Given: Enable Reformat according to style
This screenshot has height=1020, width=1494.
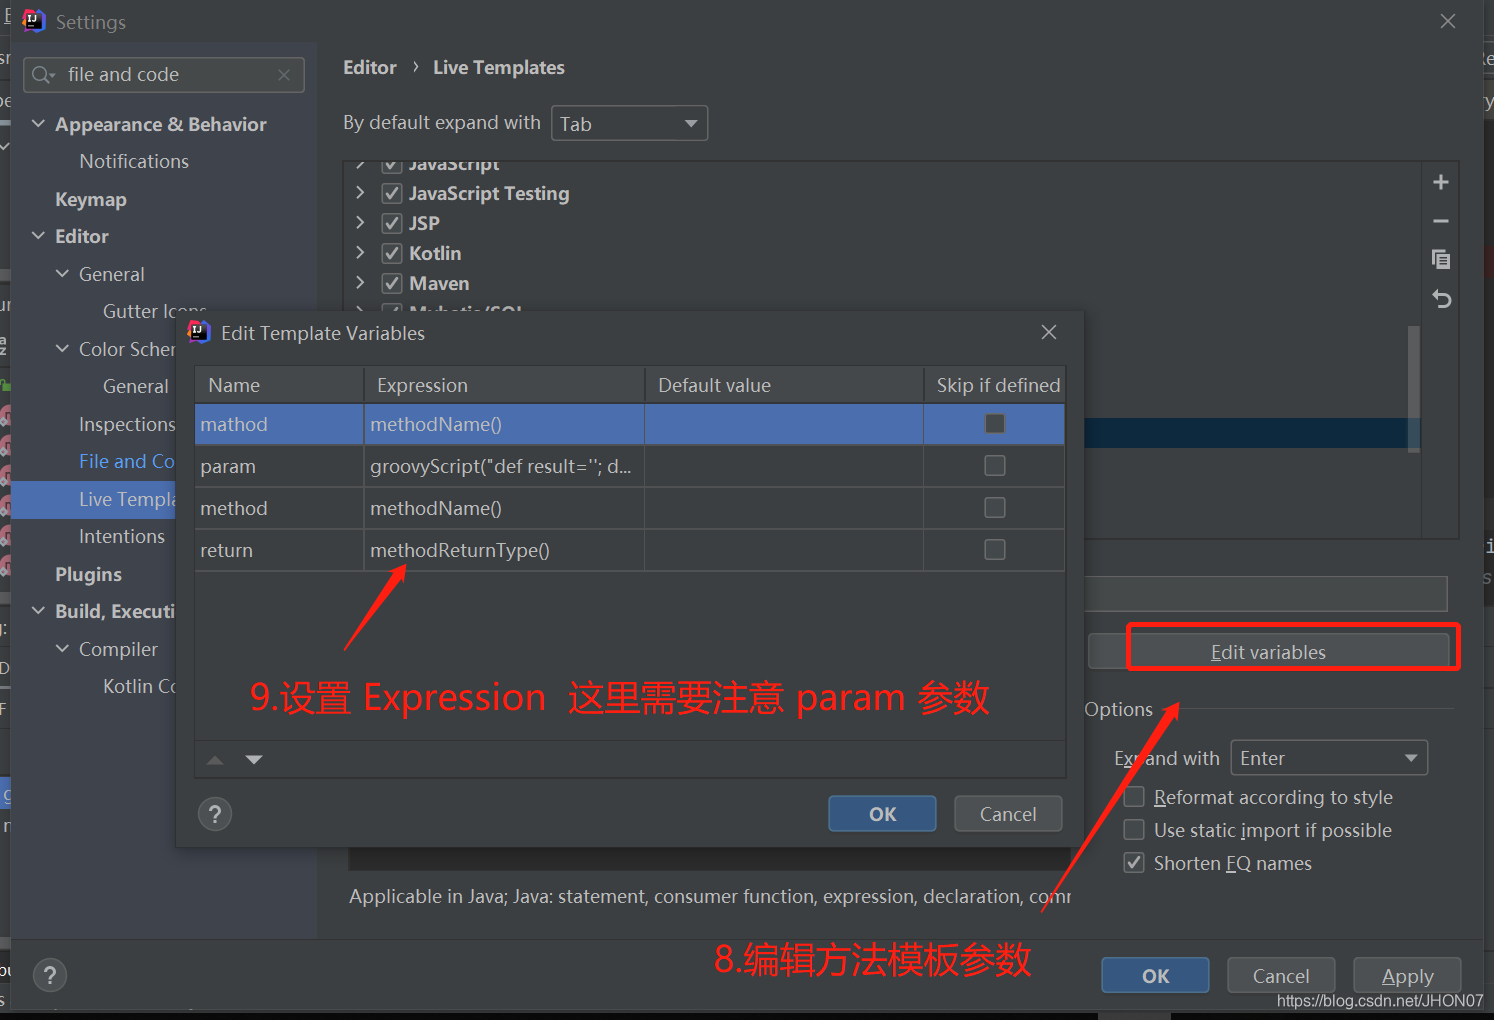Looking at the screenshot, I should (1134, 796).
